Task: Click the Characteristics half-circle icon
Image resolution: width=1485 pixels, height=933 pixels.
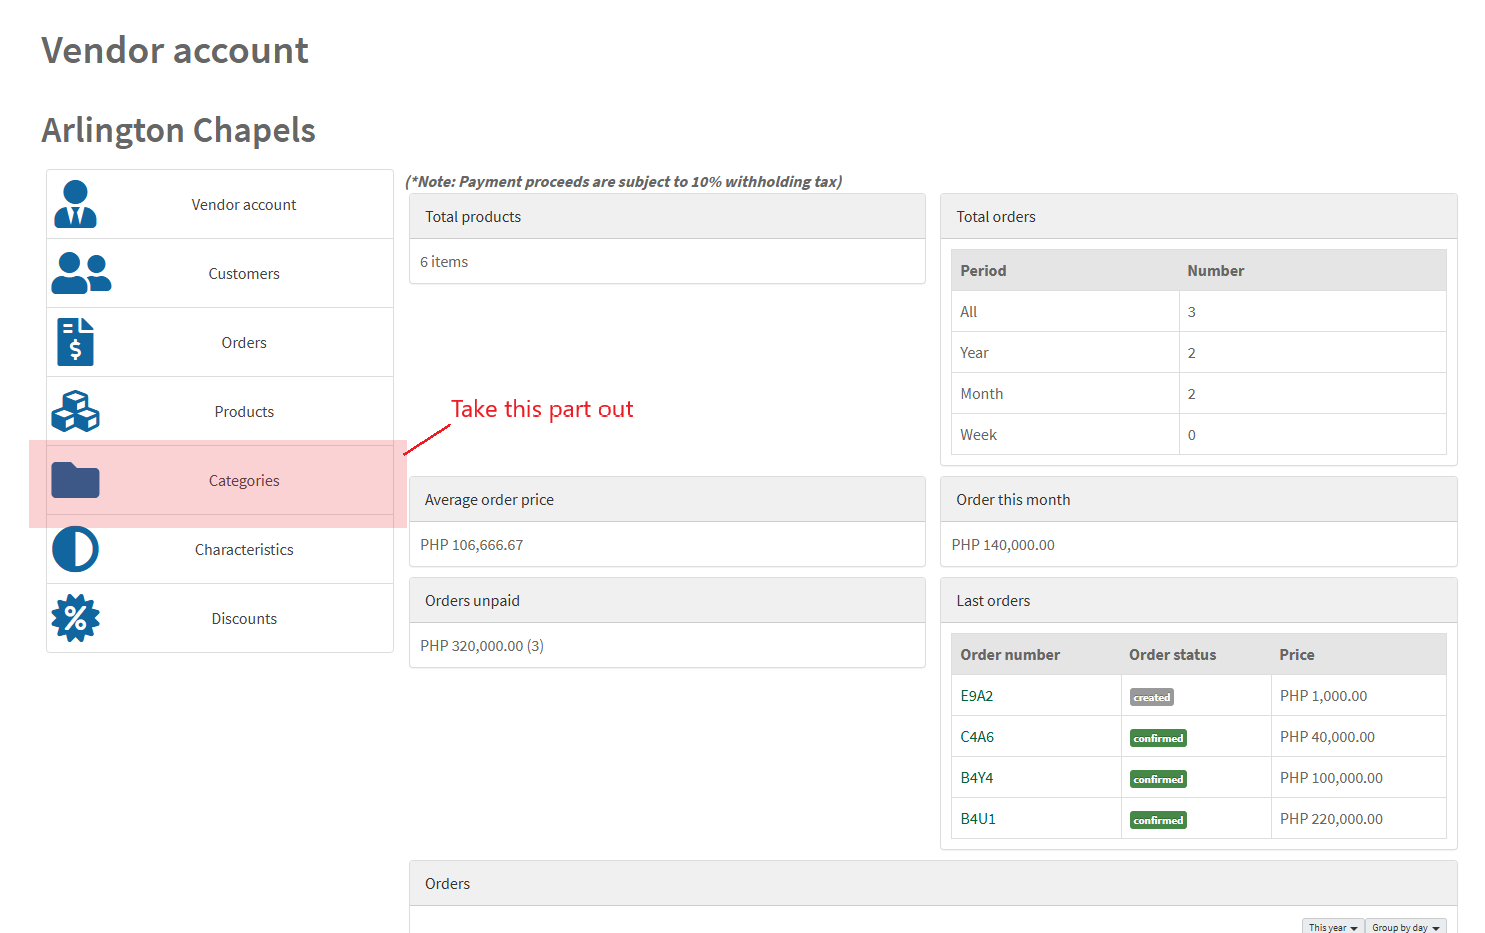Action: click(75, 549)
